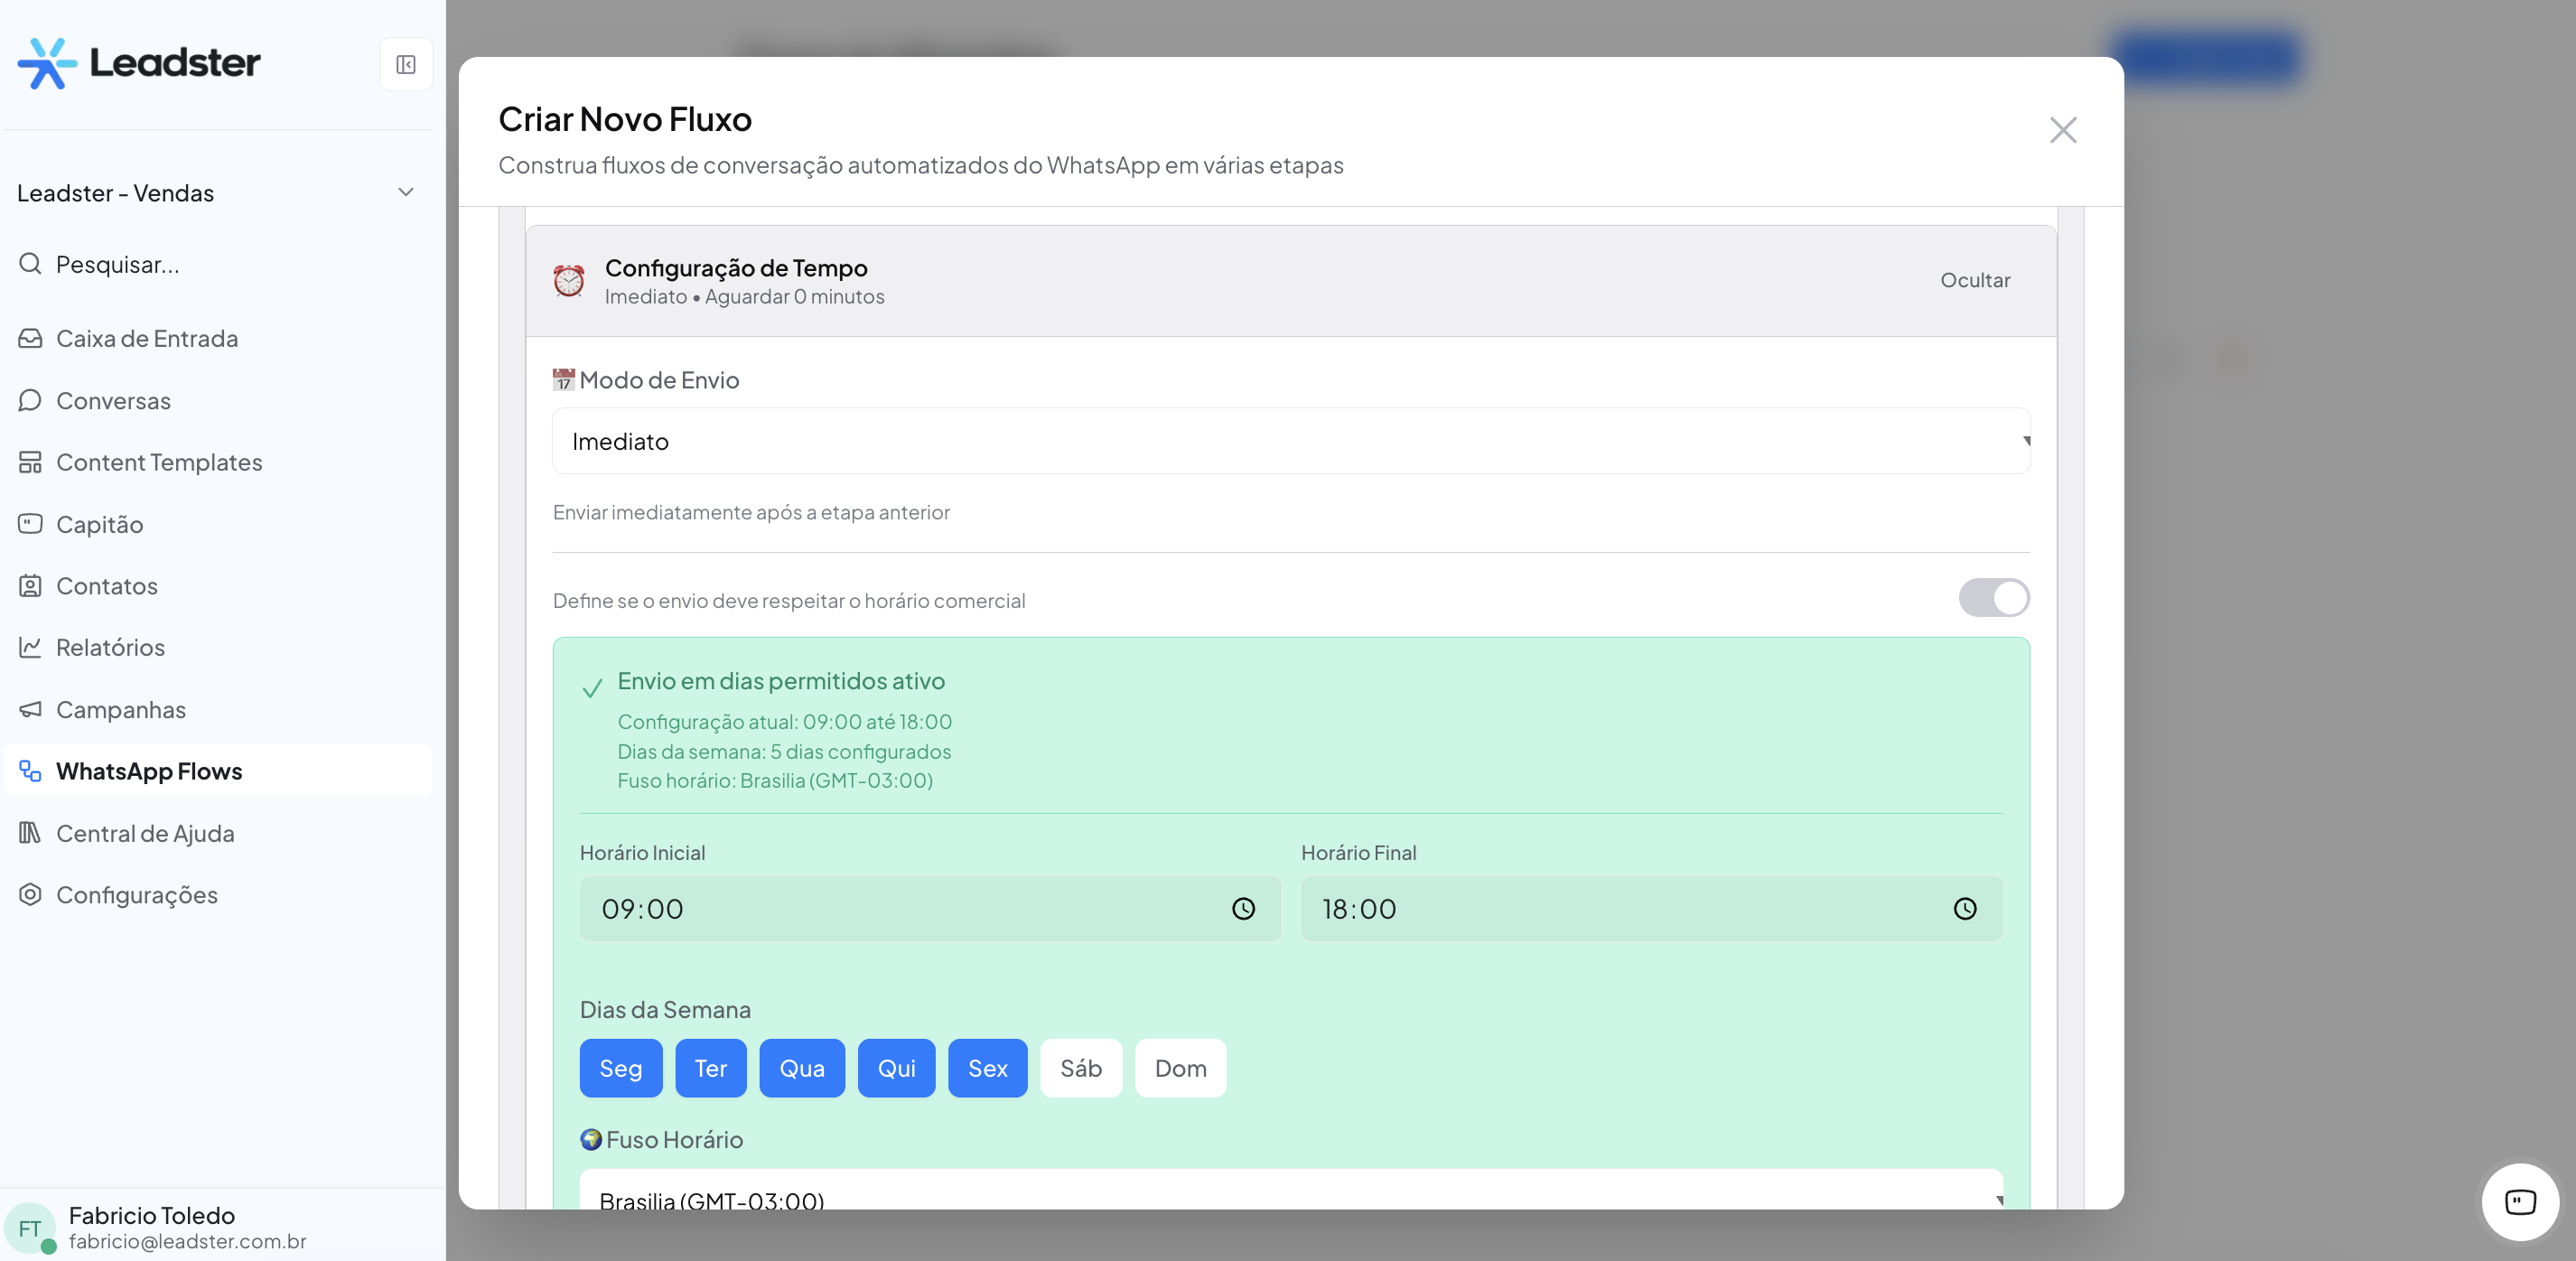The width and height of the screenshot is (2576, 1261).
Task: Go to Content Templates in the sidebar
Action: coord(159,463)
